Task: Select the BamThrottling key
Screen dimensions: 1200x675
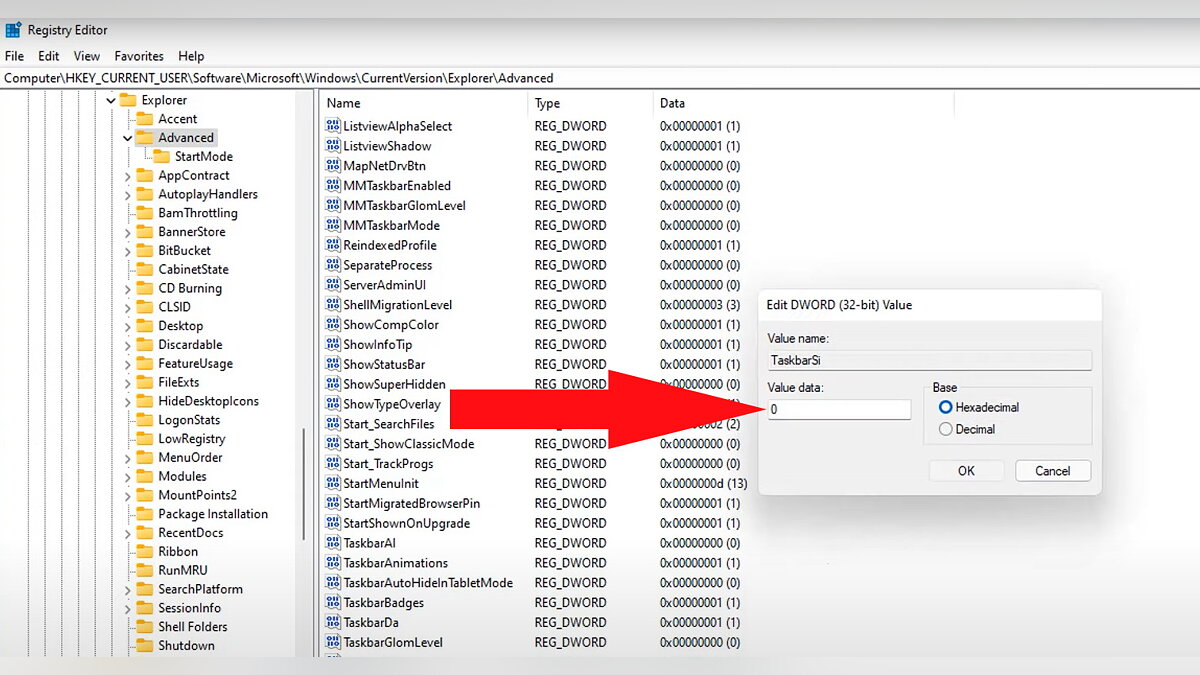Action: click(x=198, y=213)
